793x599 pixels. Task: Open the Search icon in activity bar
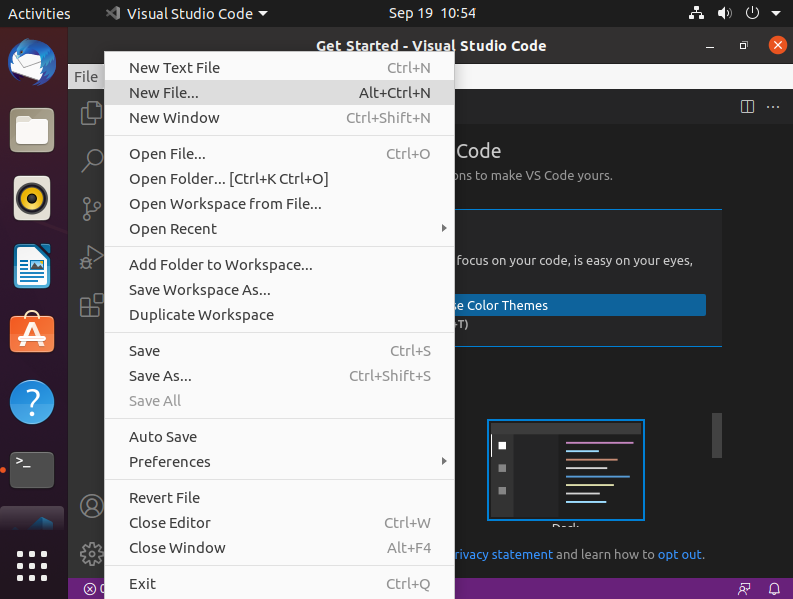pos(93,161)
